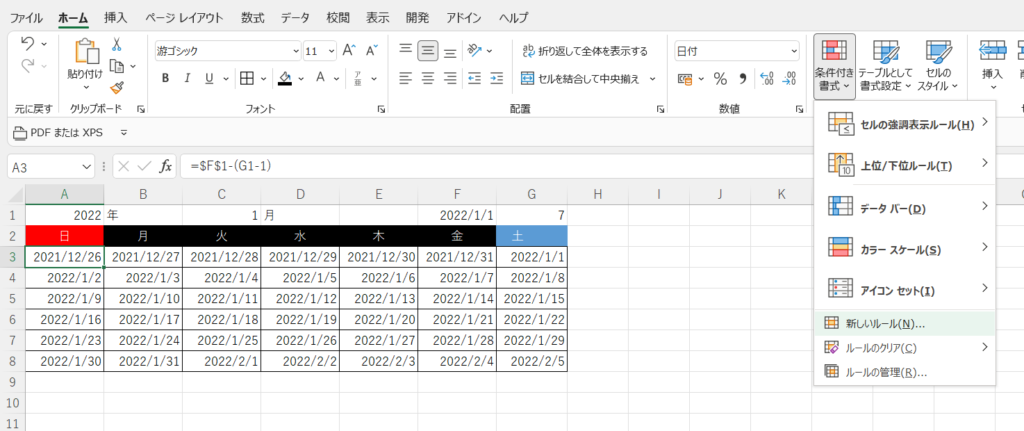Screen dimensions: 1024x431
Task: Toggle bold formatting
Action: [x=164, y=78]
